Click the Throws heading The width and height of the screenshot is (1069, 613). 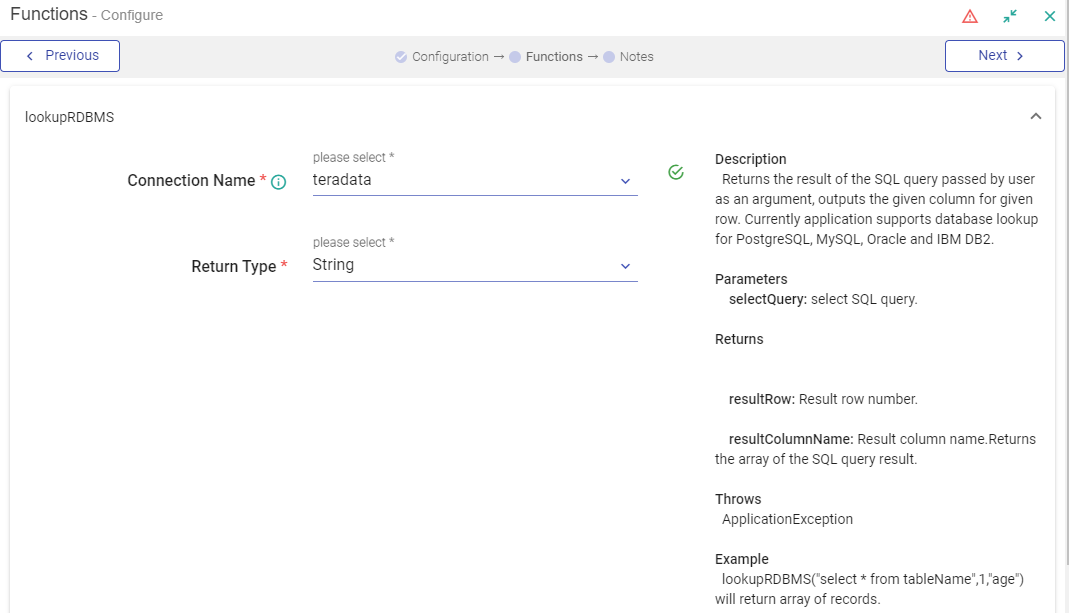(x=738, y=499)
